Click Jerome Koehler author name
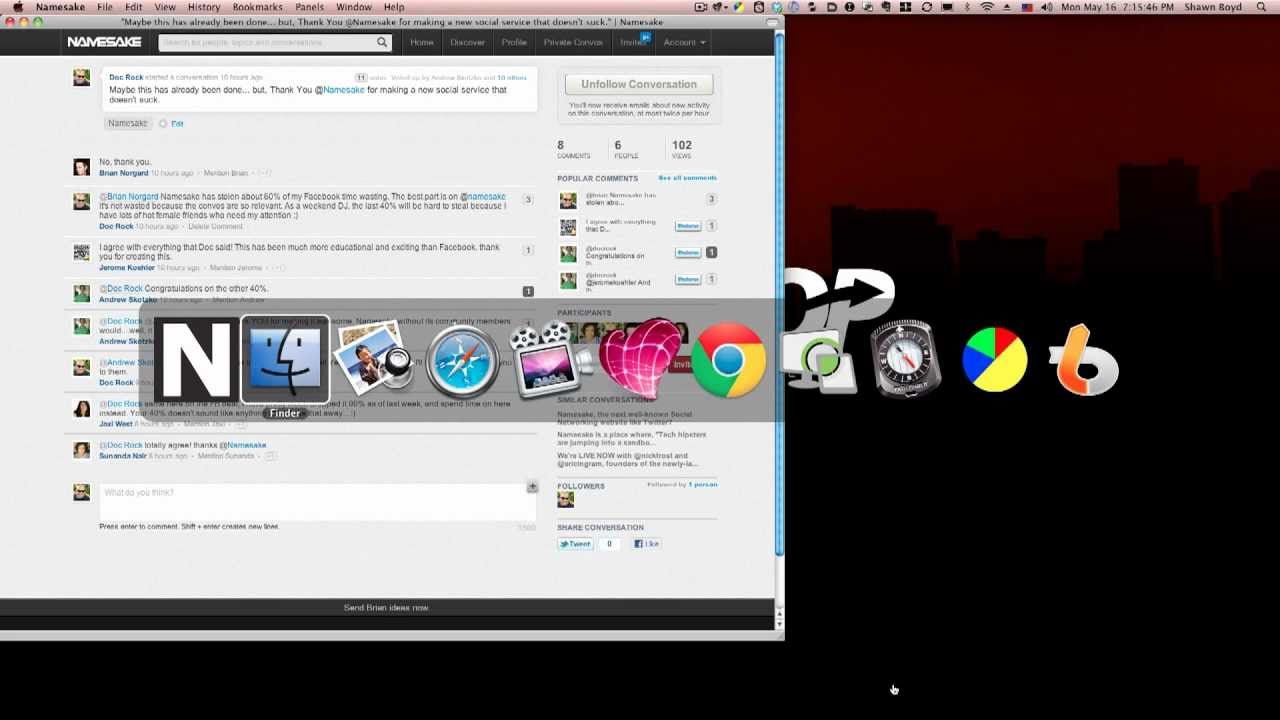 tap(127, 268)
